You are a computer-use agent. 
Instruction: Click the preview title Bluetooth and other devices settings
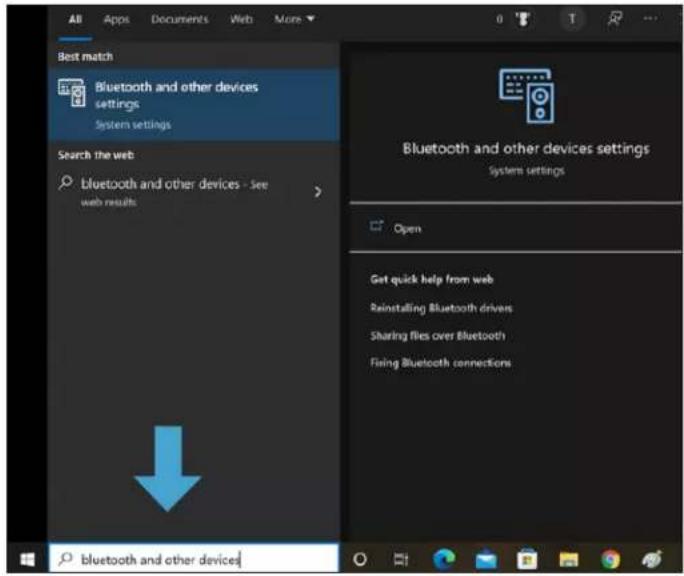point(526,149)
